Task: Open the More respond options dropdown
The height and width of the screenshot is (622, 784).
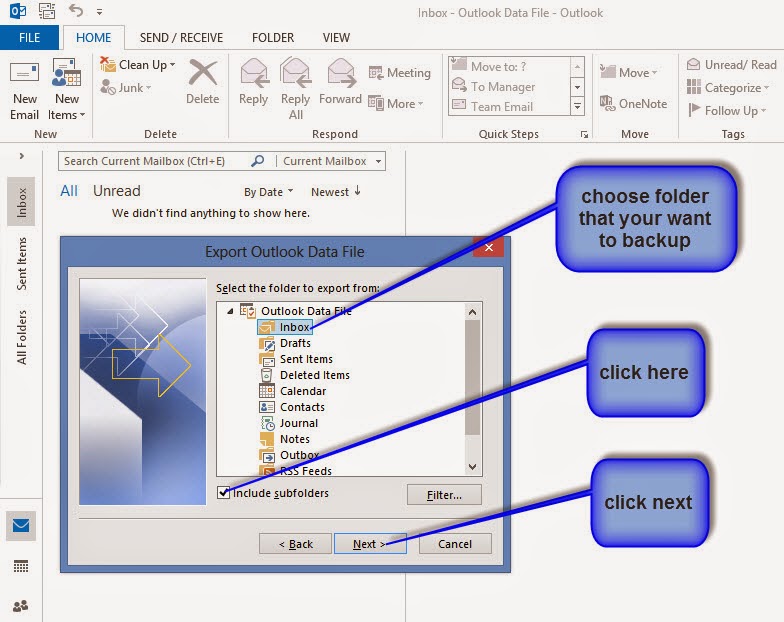Action: pyautogui.click(x=396, y=104)
